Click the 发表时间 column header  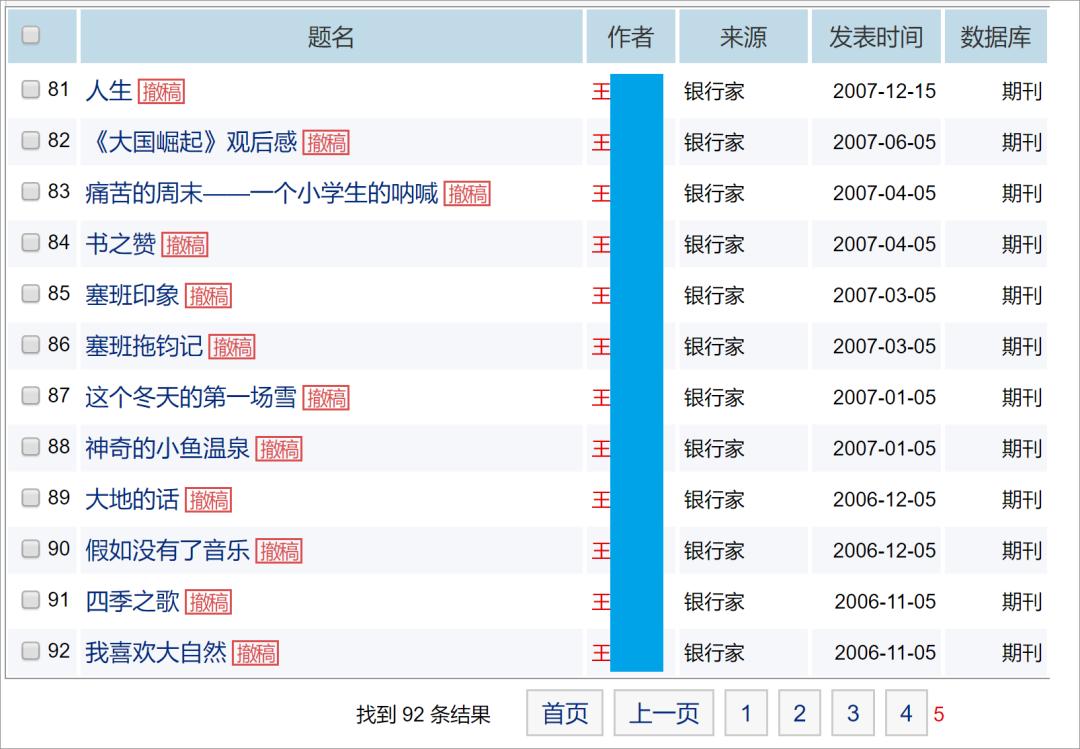pyautogui.click(x=875, y=37)
